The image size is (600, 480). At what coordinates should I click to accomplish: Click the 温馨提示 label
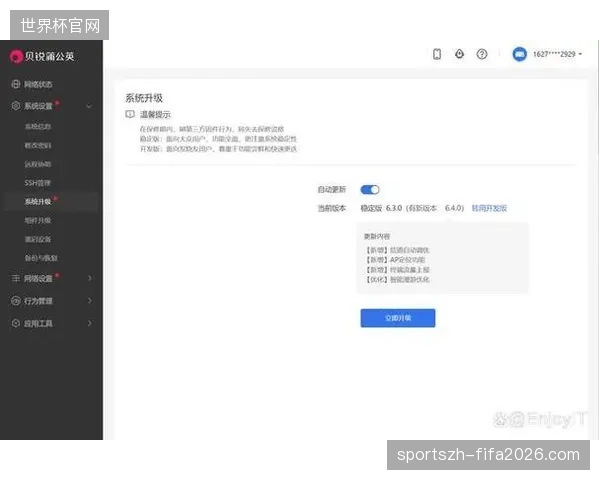coord(155,114)
